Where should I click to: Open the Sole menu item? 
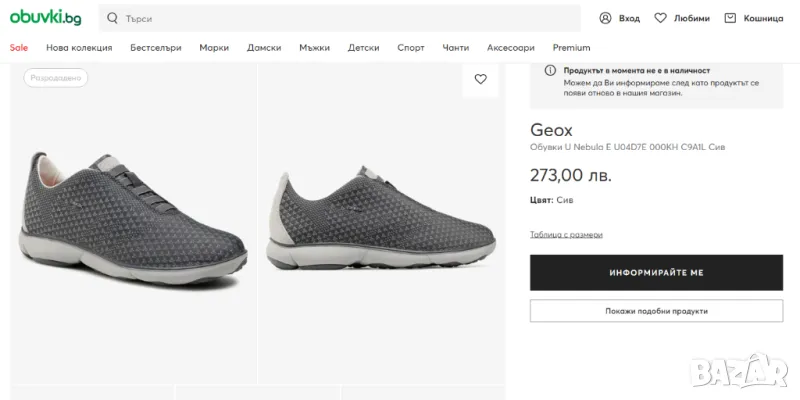(x=19, y=47)
